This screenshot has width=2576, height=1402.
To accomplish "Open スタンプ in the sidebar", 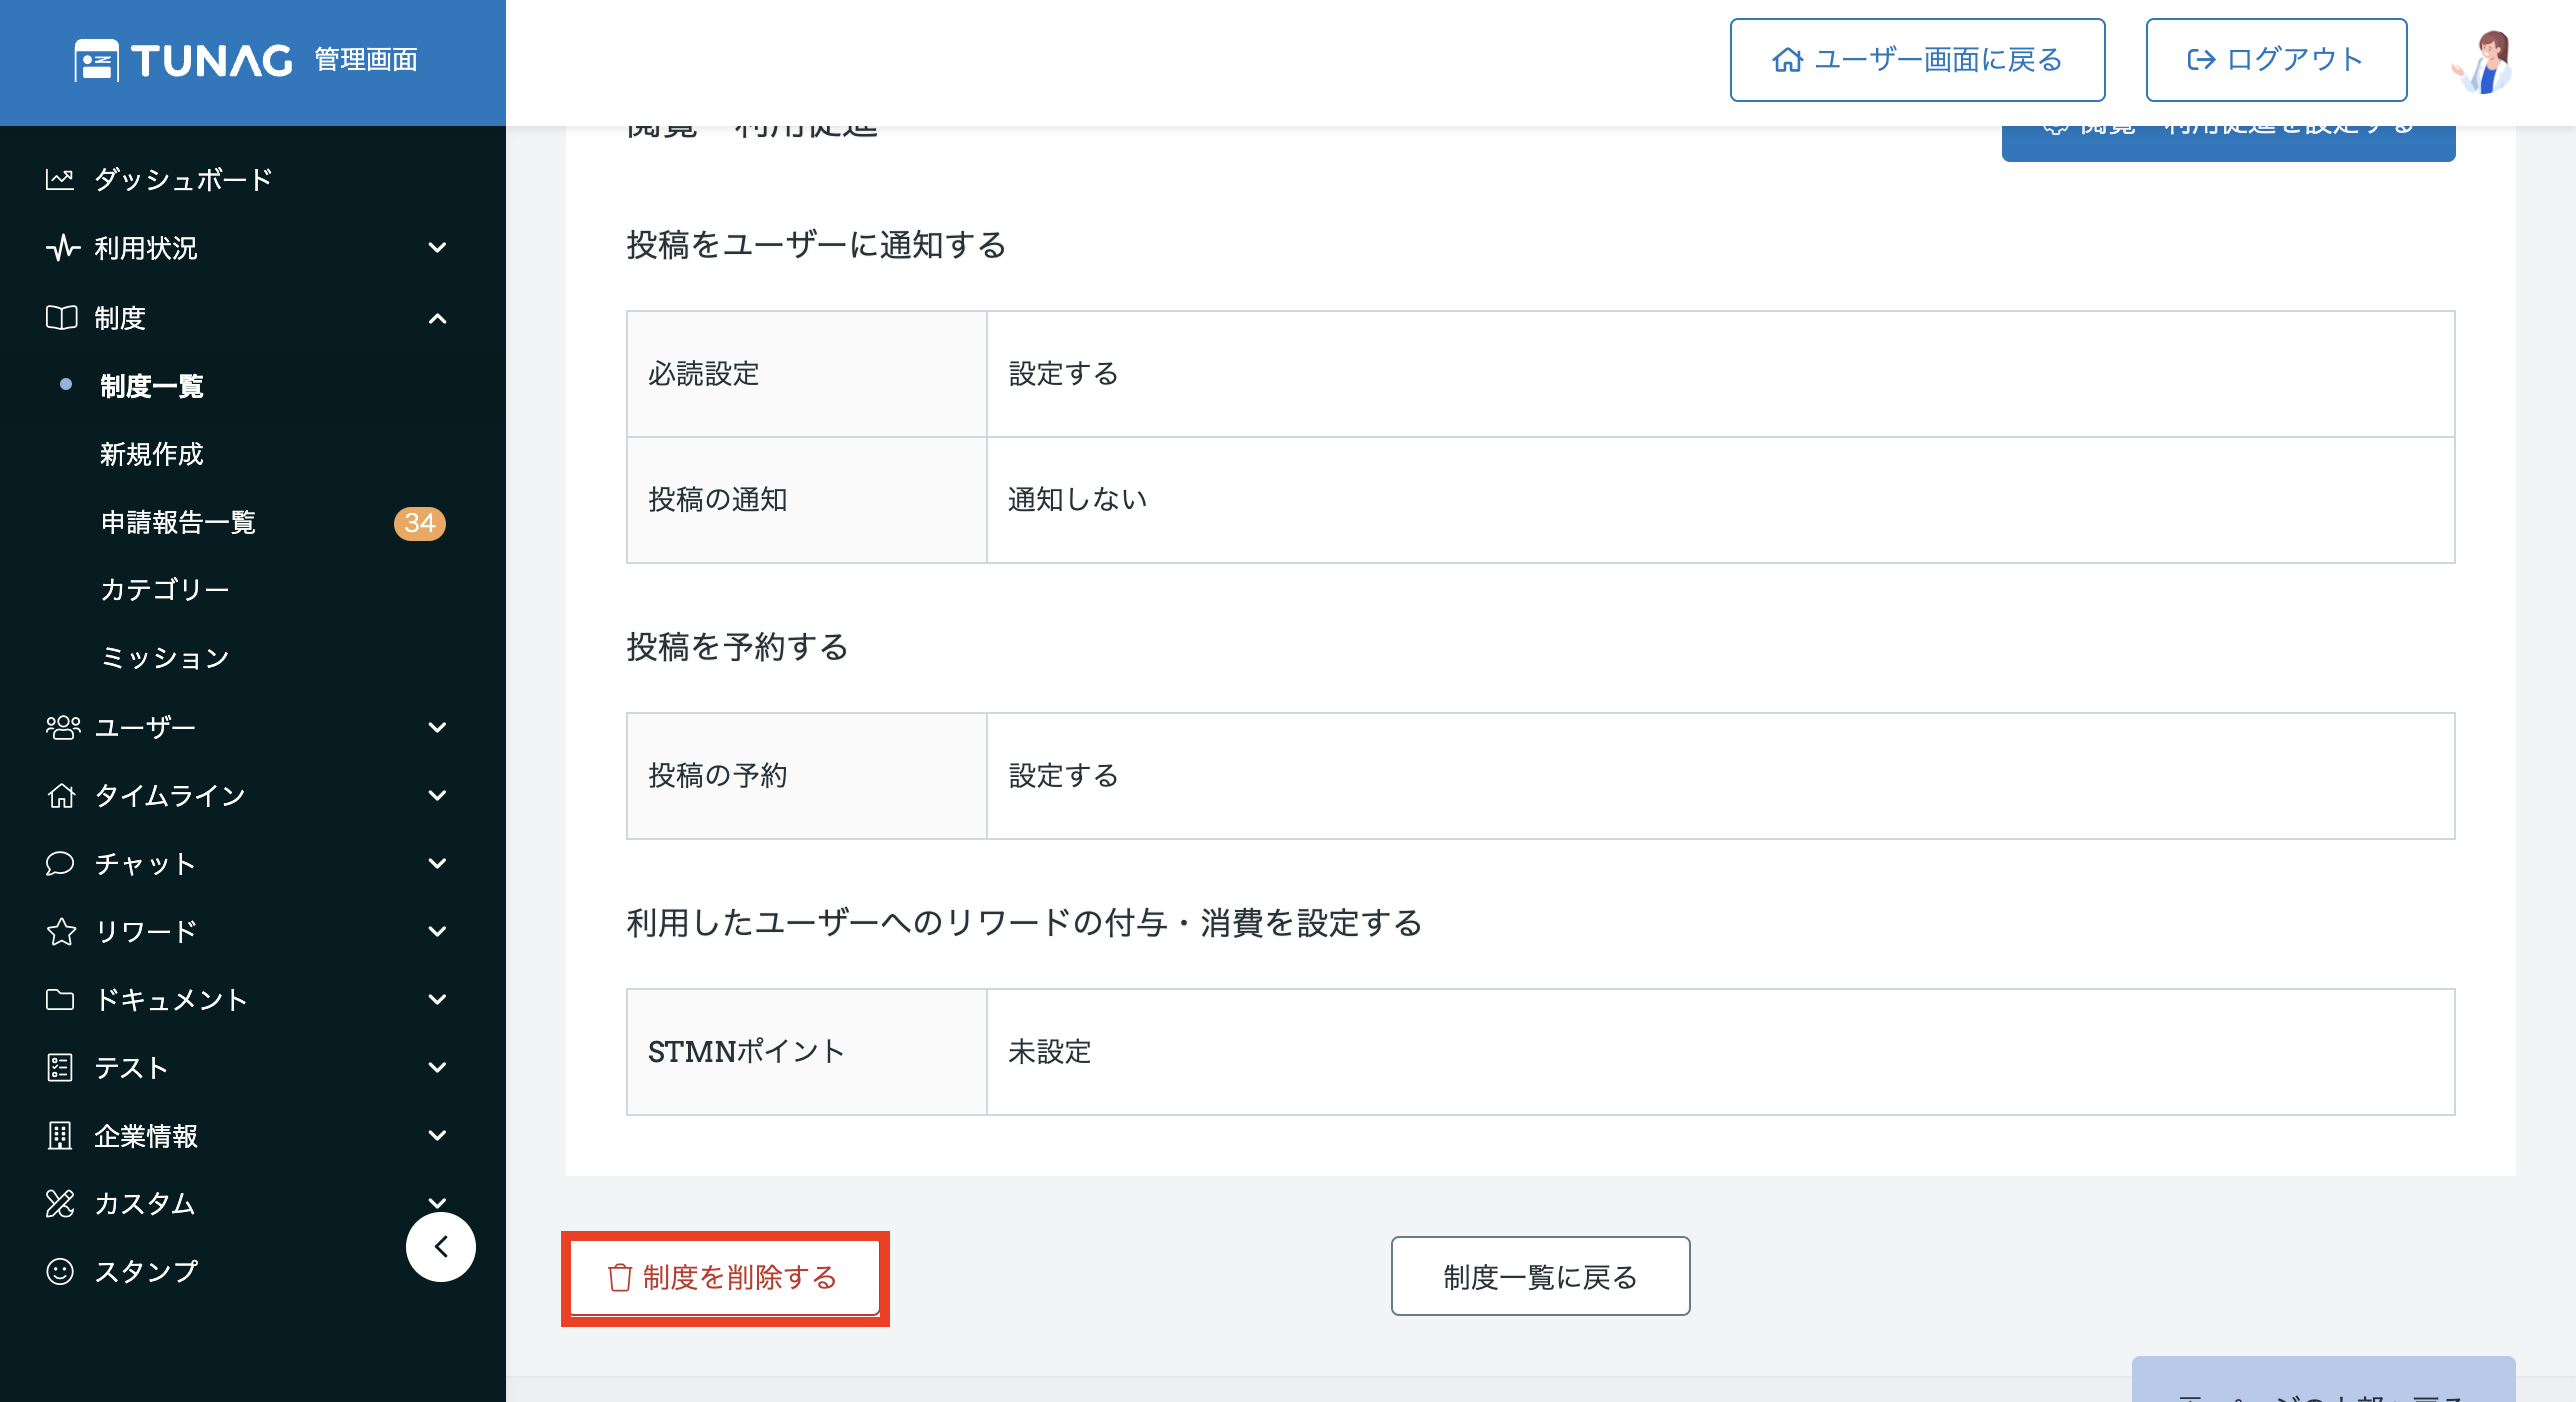I will (x=146, y=1272).
